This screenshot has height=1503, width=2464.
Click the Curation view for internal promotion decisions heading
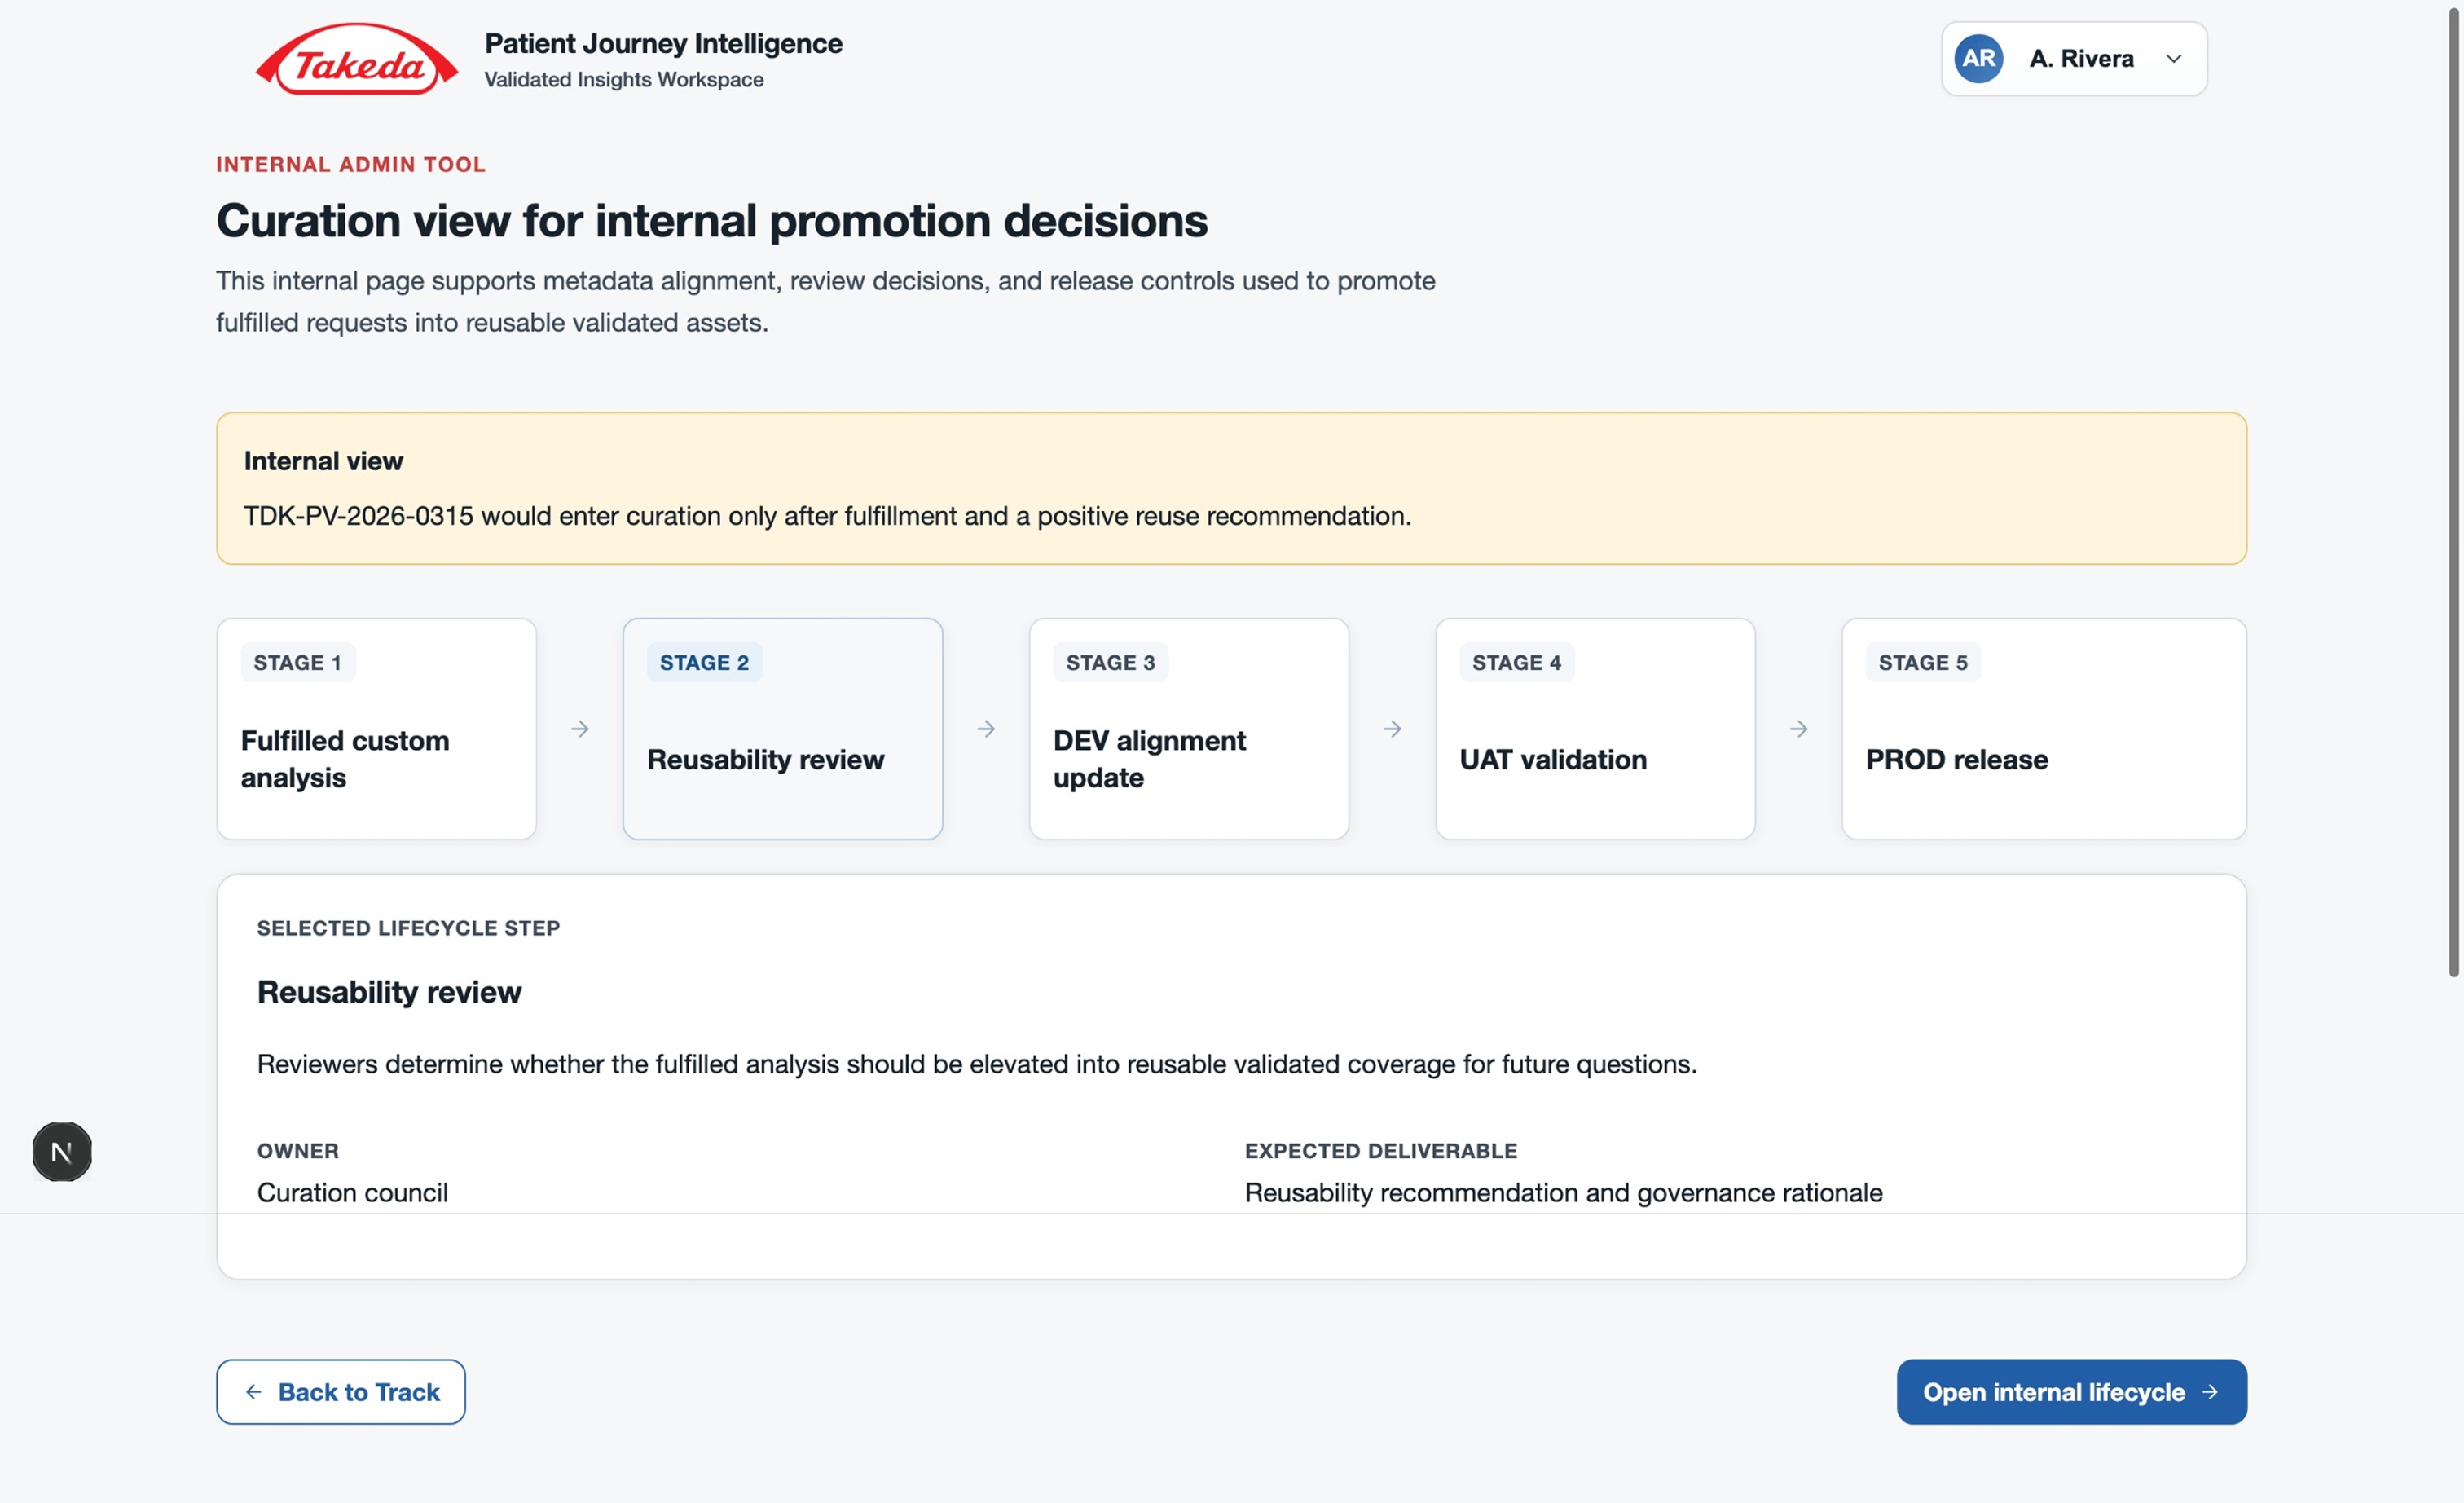[712, 221]
